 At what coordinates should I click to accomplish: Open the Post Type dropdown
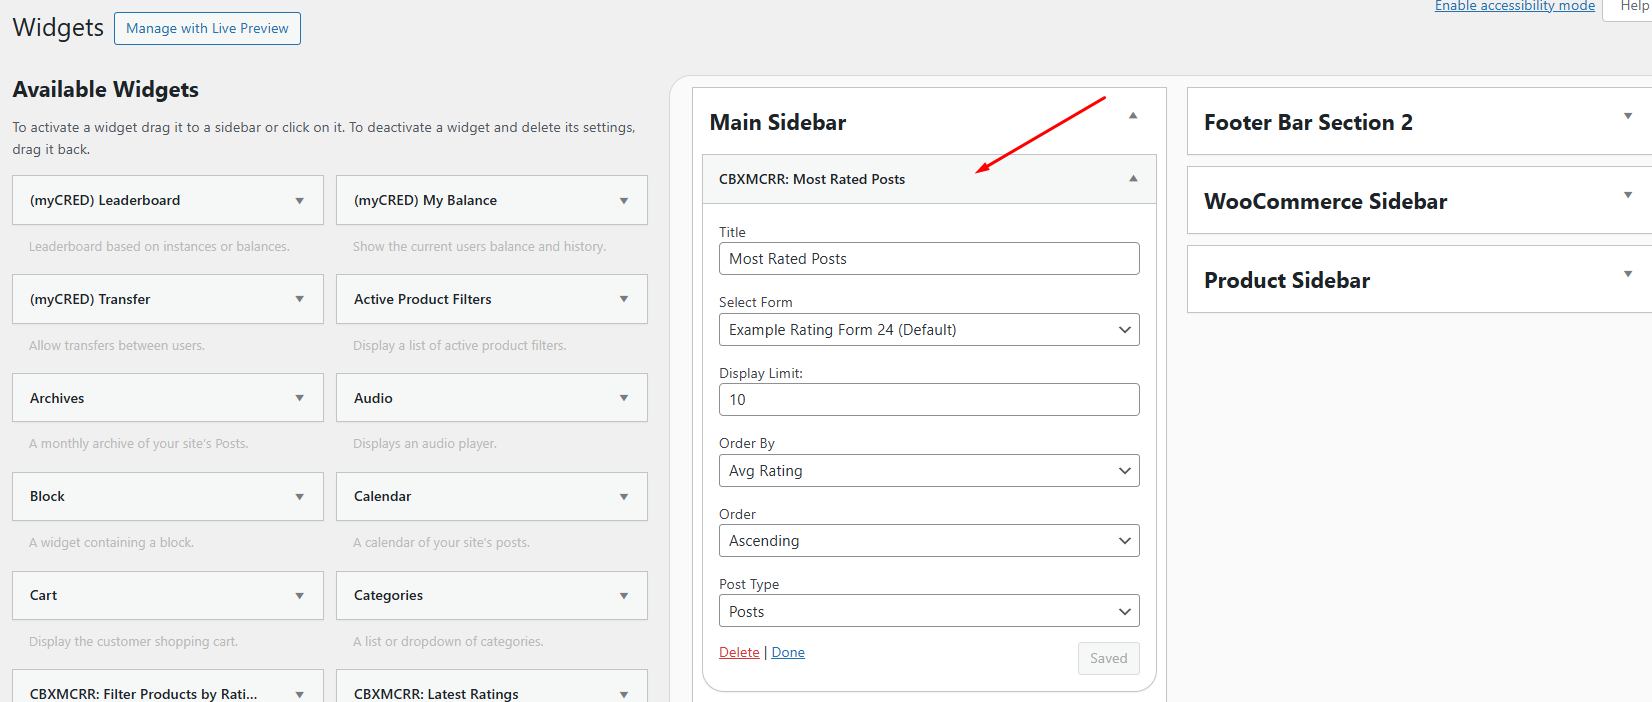(x=928, y=612)
